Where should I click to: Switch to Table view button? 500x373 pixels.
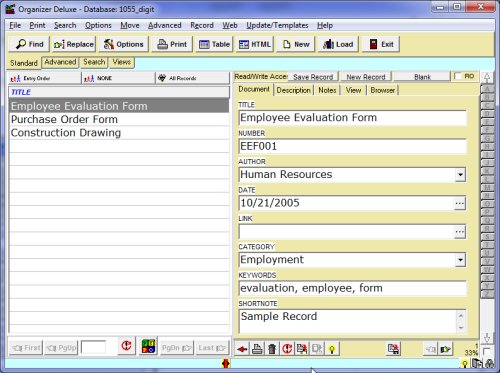pos(214,44)
